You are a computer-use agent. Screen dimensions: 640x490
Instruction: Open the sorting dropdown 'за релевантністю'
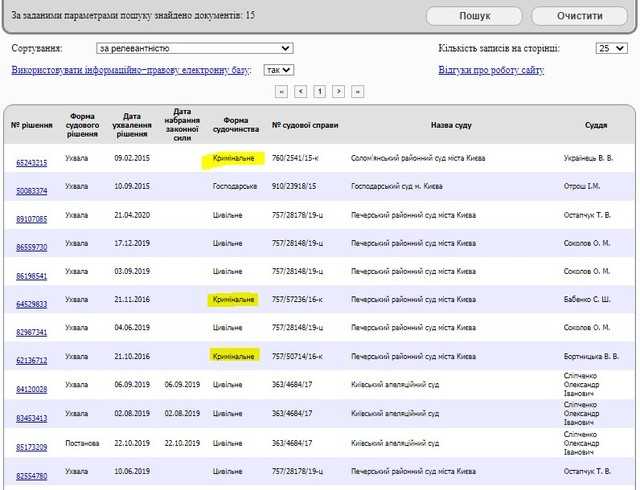coord(195,48)
